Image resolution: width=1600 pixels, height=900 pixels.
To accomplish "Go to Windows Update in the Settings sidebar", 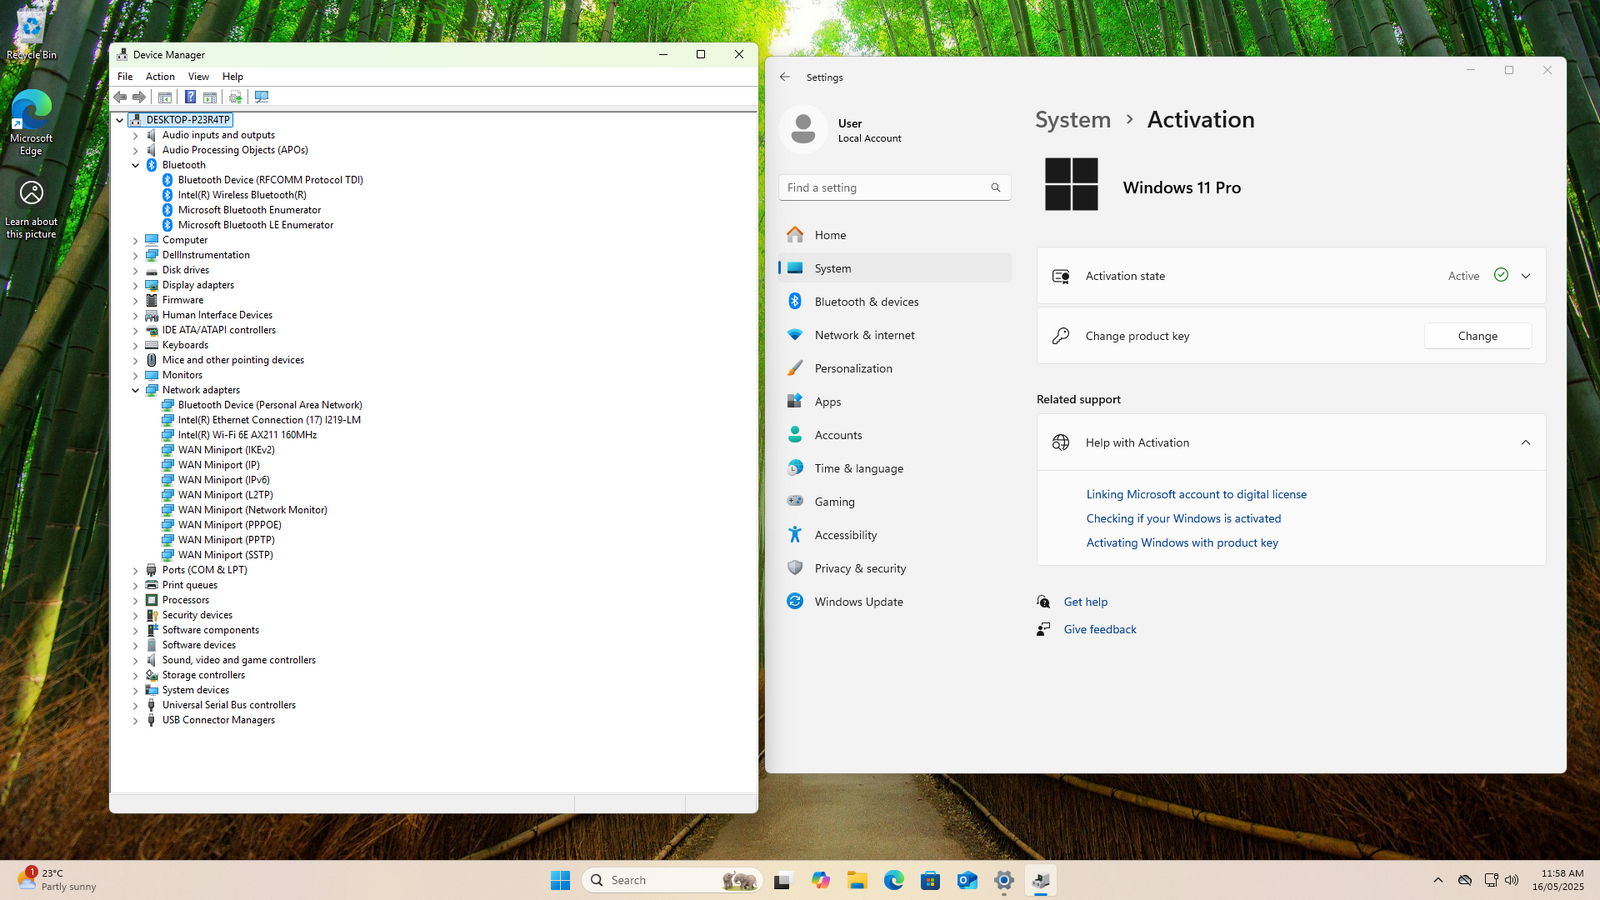I will [x=858, y=602].
